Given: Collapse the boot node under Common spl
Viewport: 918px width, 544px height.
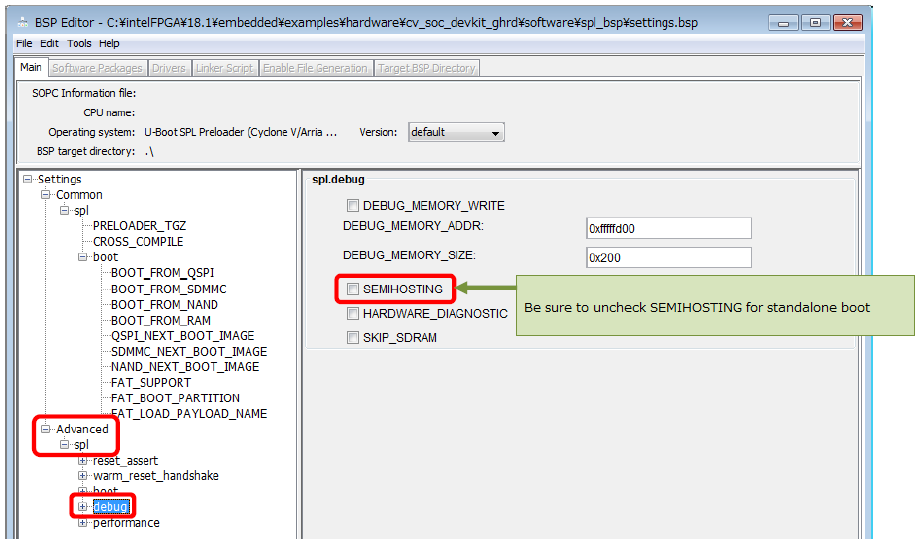Looking at the screenshot, I should 83,256.
